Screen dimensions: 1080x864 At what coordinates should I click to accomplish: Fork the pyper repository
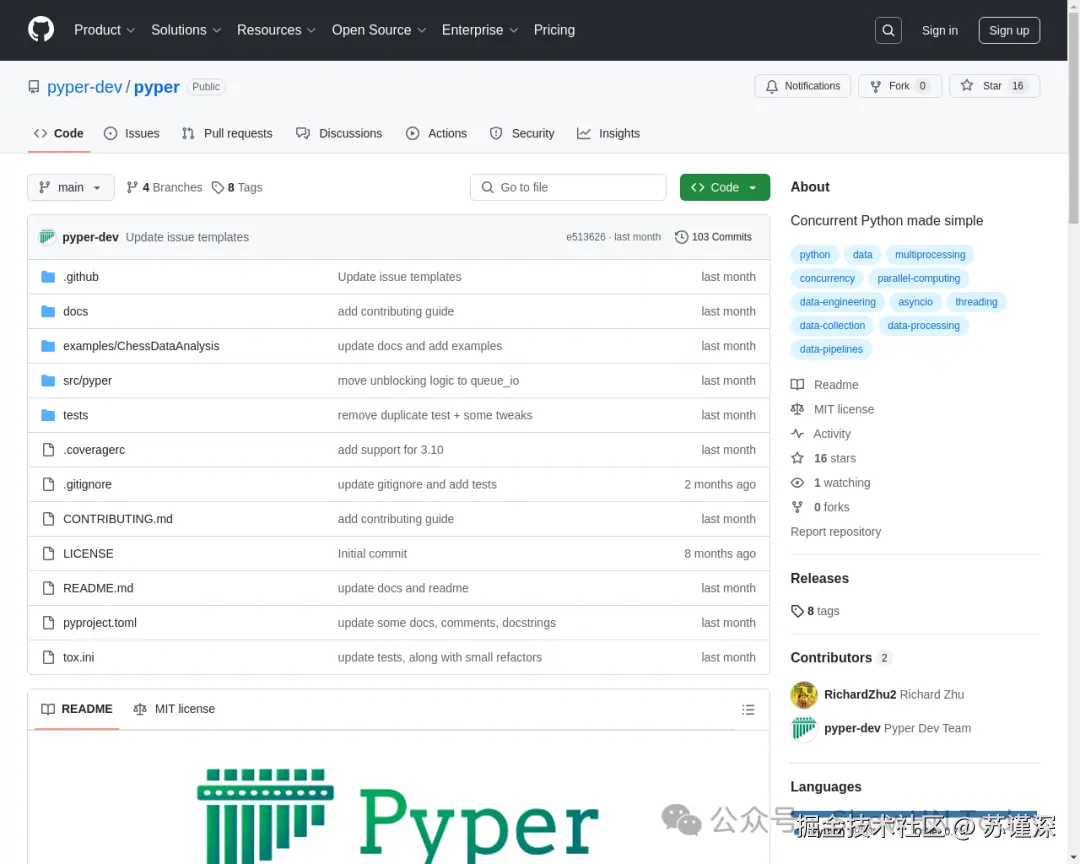coord(900,86)
